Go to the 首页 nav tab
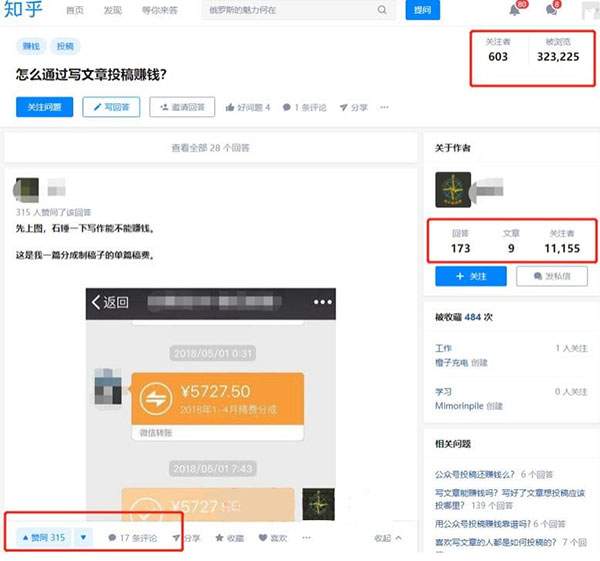The image size is (600, 561). click(74, 10)
